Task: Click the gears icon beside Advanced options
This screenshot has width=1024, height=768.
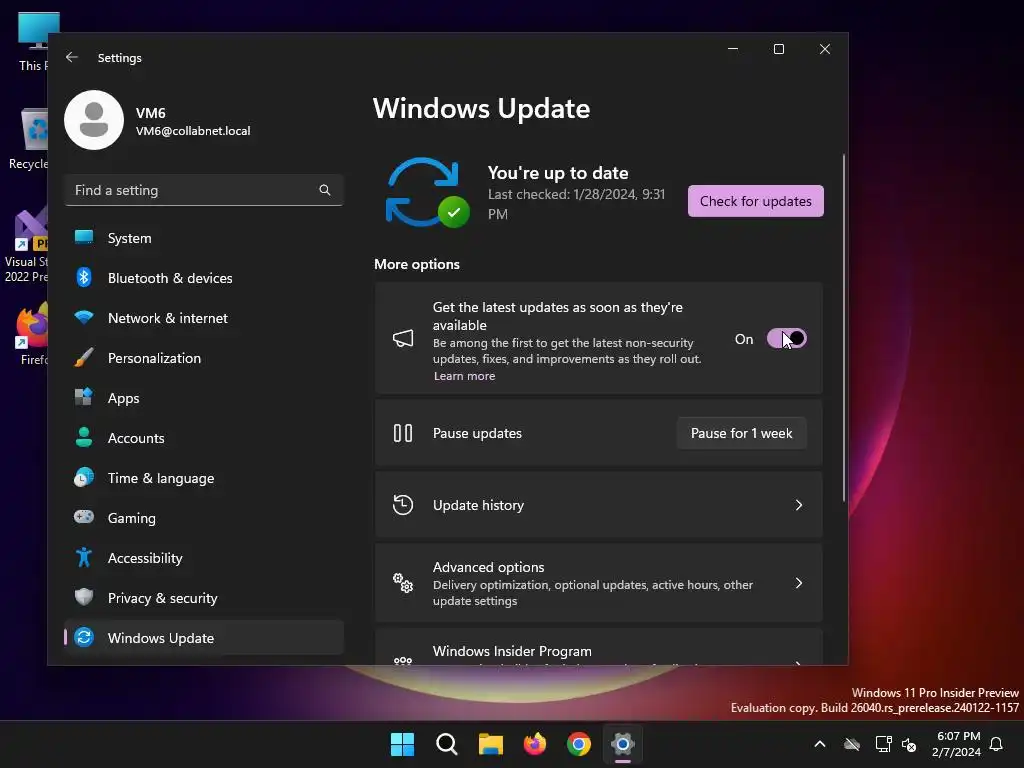Action: tap(403, 583)
